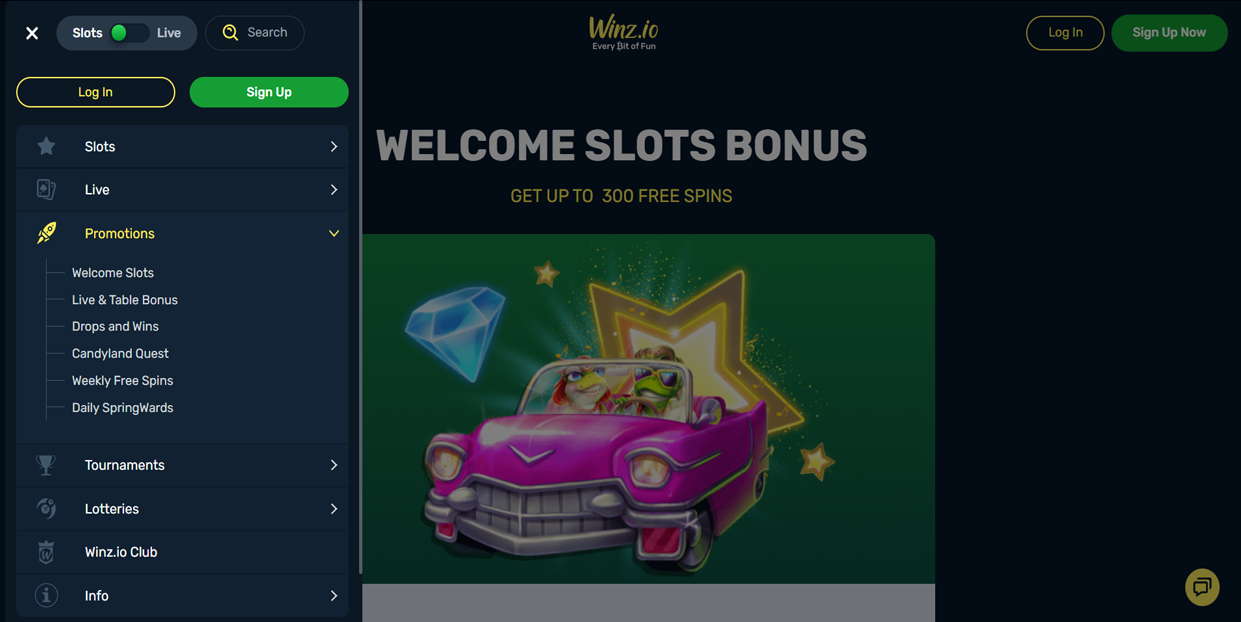The image size is (1241, 622).
Task: Click the Lotteries icon
Action: pyautogui.click(x=46, y=508)
